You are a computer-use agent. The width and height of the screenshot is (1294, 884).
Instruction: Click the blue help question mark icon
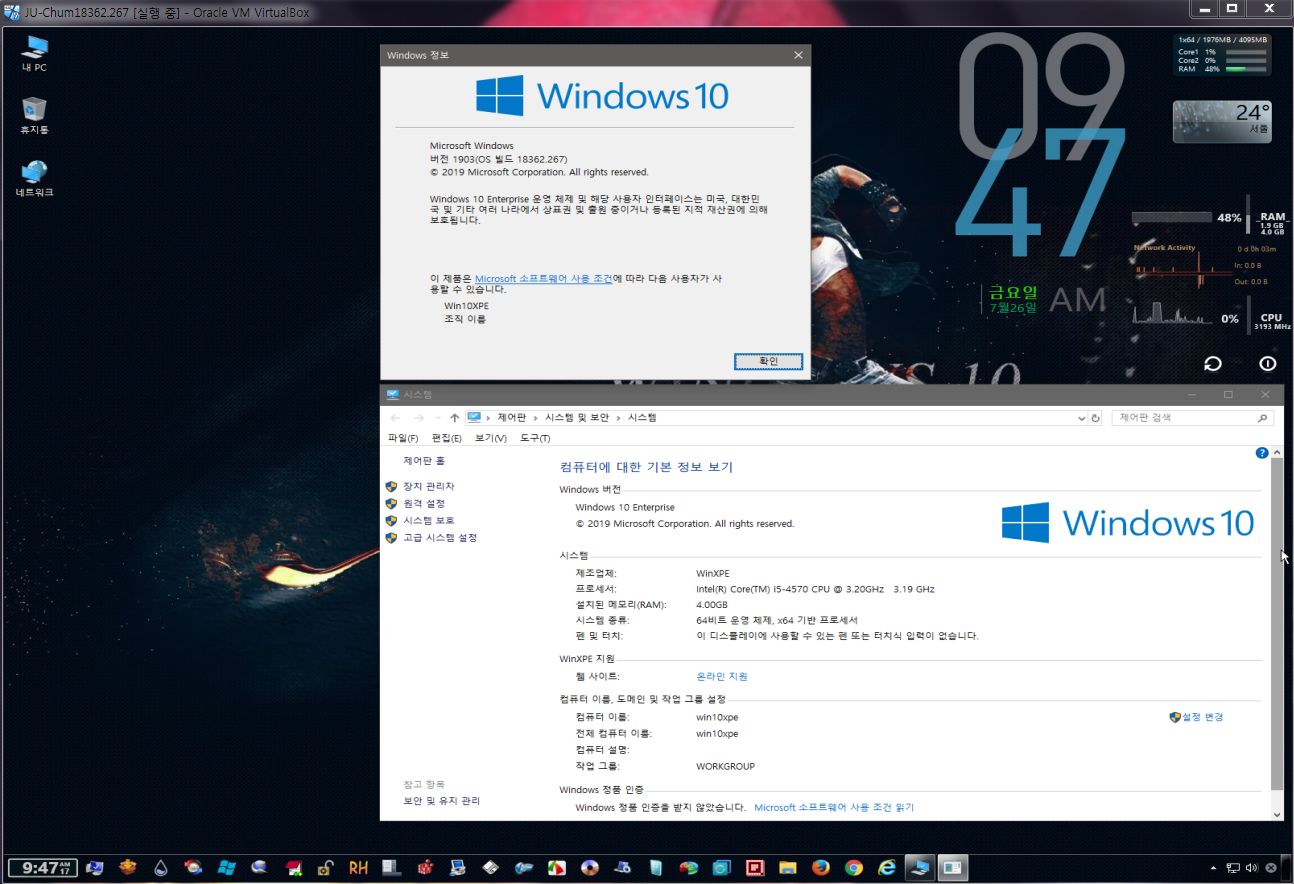(1261, 453)
